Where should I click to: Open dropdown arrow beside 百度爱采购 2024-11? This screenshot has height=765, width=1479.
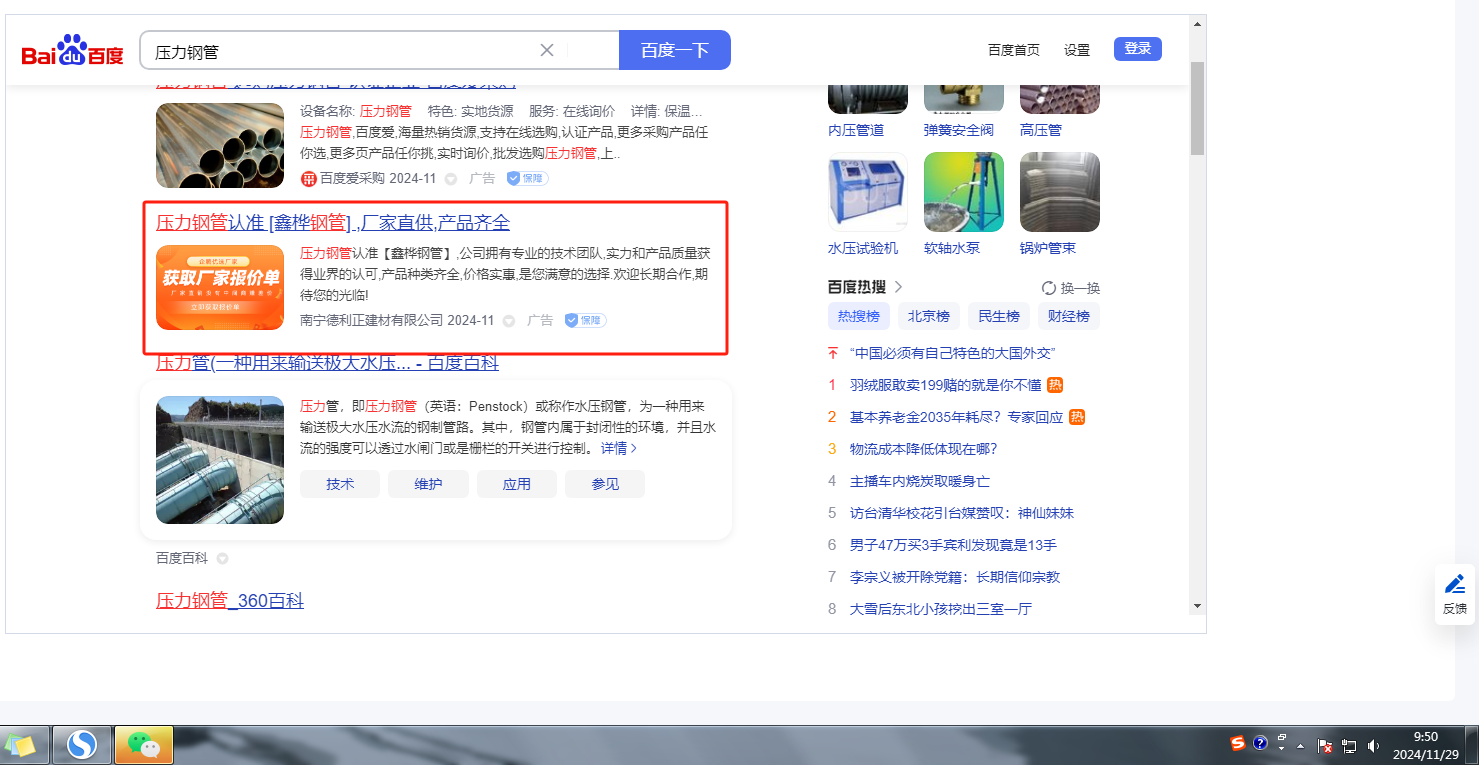click(450, 179)
